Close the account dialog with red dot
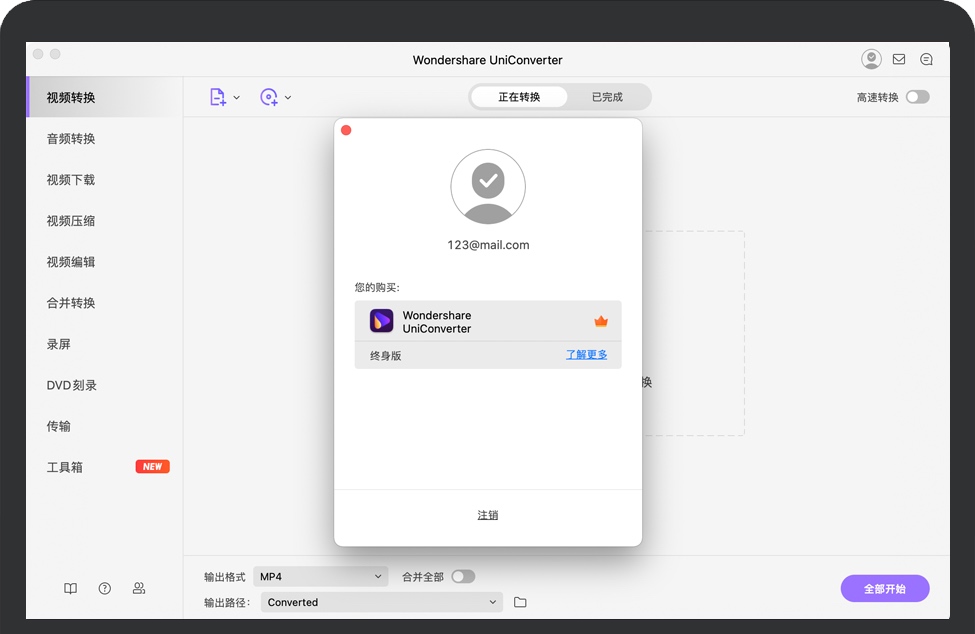975x634 pixels. [346, 130]
